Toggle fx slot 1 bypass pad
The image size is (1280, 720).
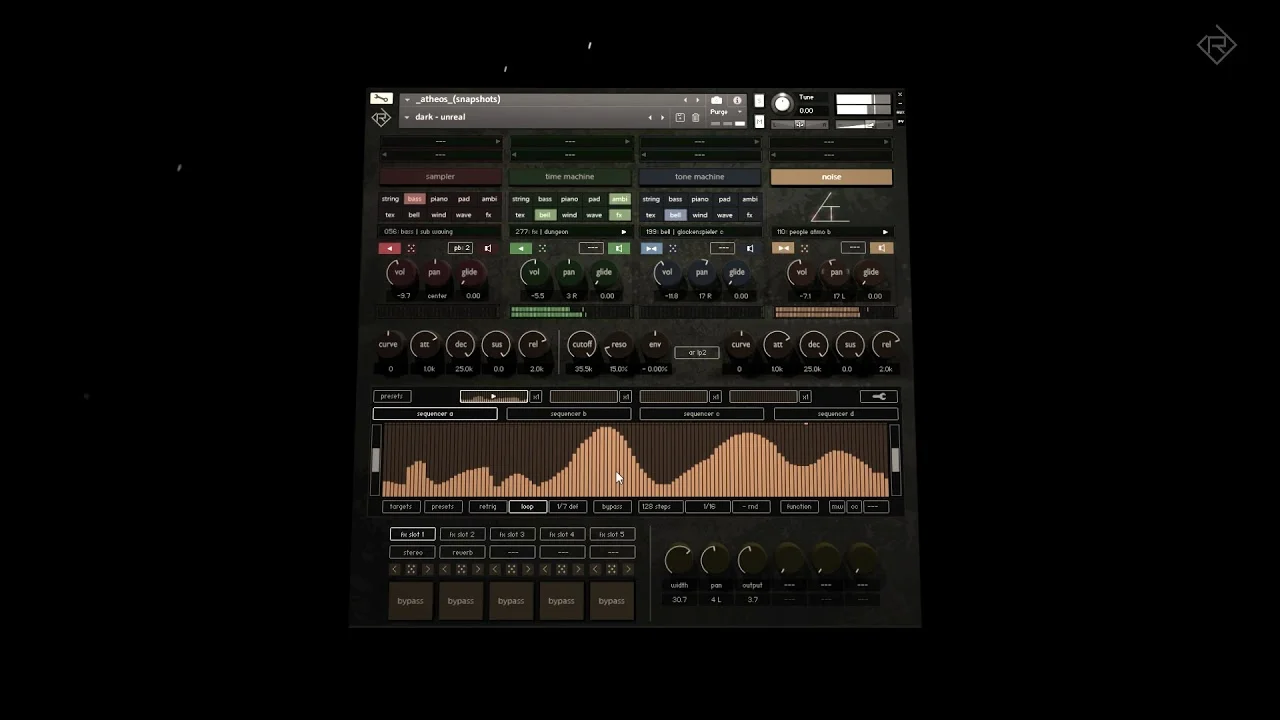(x=410, y=601)
